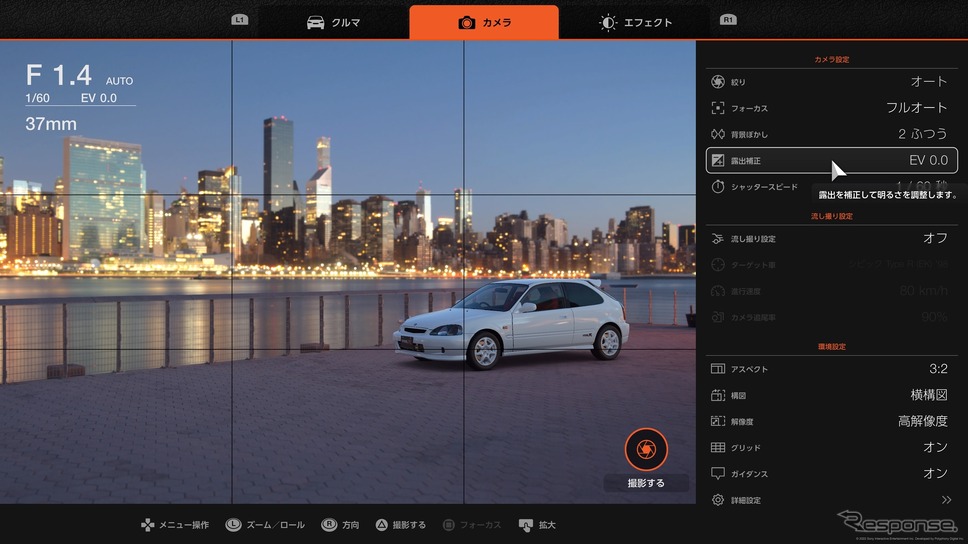Click the 詳細設定 gear icon
The height and width of the screenshot is (544, 968).
717,500
